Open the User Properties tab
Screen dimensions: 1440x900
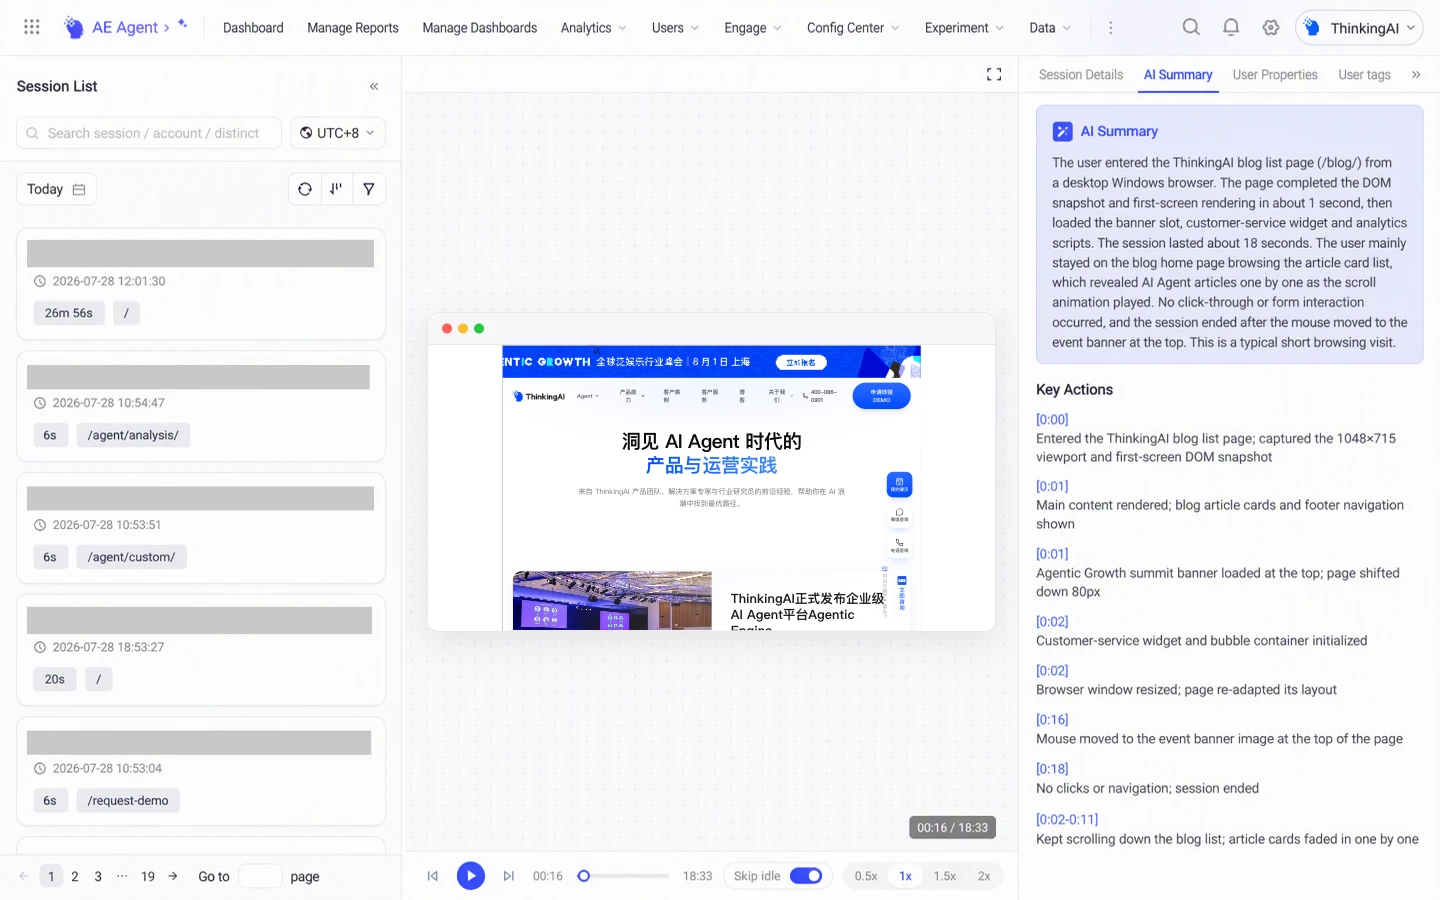click(1275, 75)
